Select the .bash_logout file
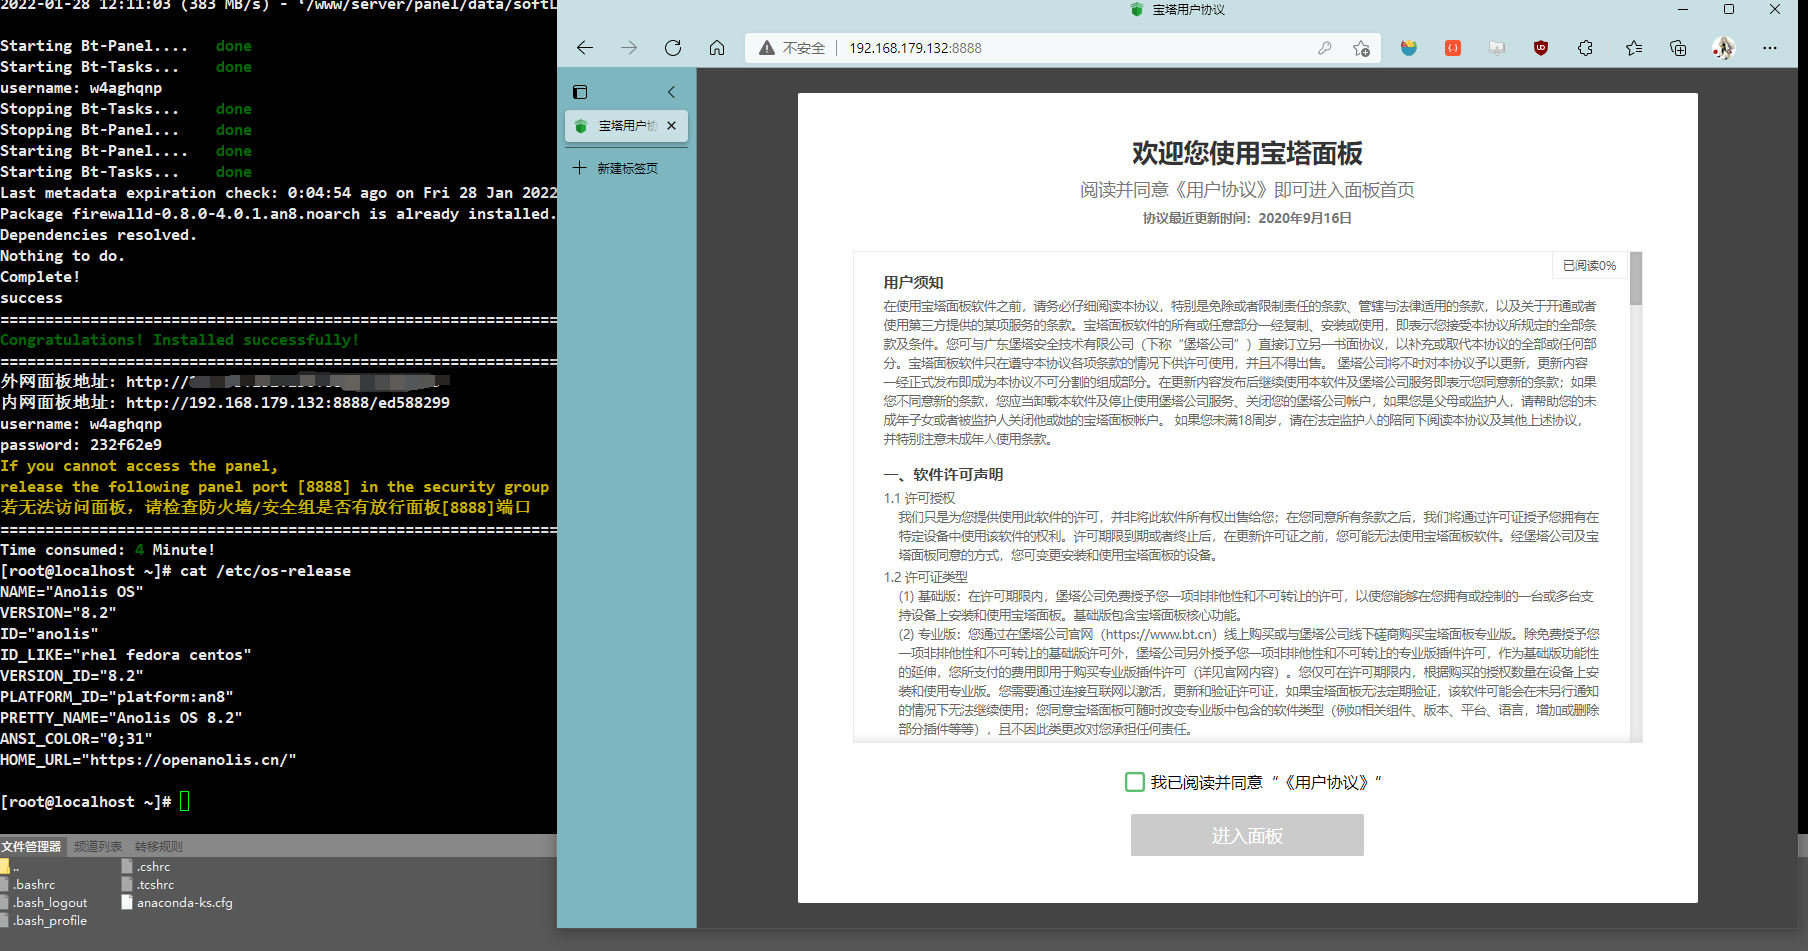The width and height of the screenshot is (1808, 951). 44,903
